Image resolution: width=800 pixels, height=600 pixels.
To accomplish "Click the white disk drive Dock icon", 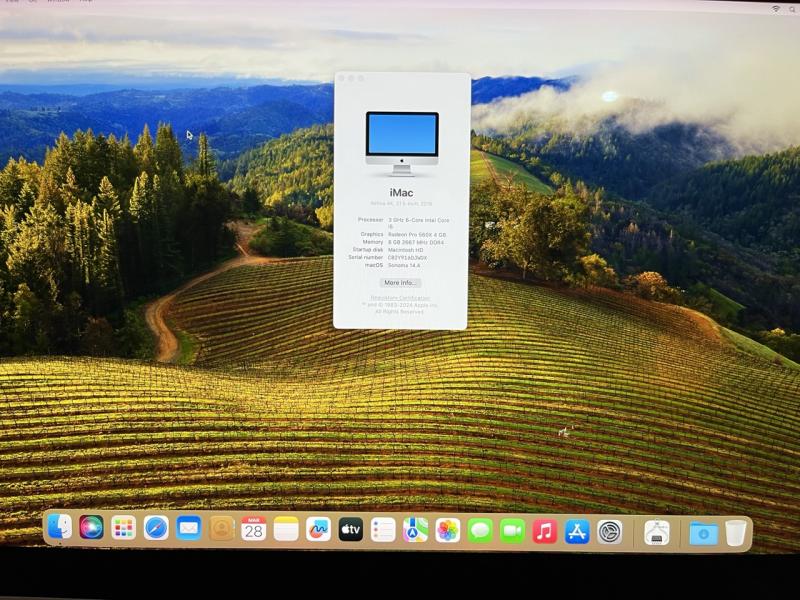I will click(657, 533).
